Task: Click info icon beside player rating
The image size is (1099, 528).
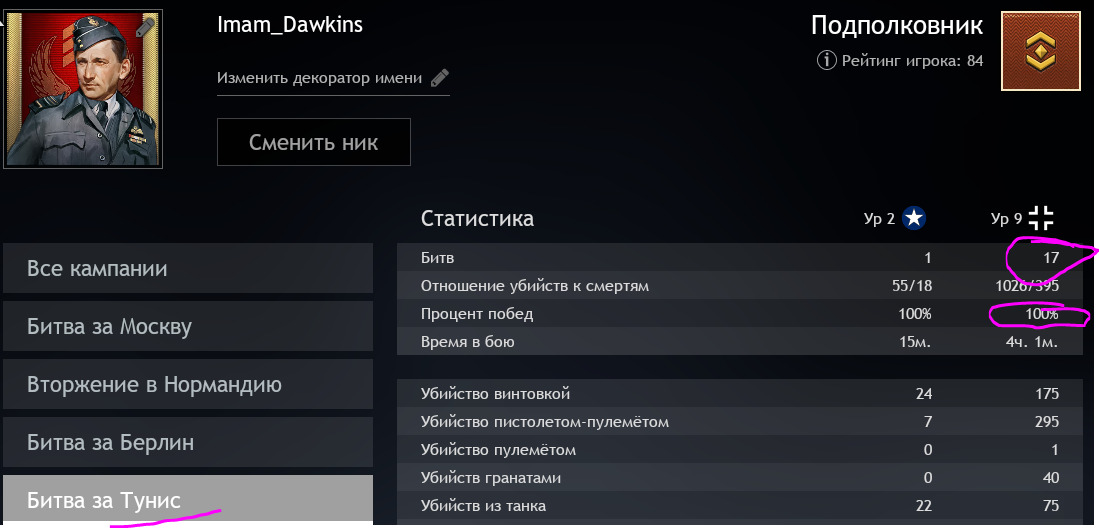Action: pos(827,61)
